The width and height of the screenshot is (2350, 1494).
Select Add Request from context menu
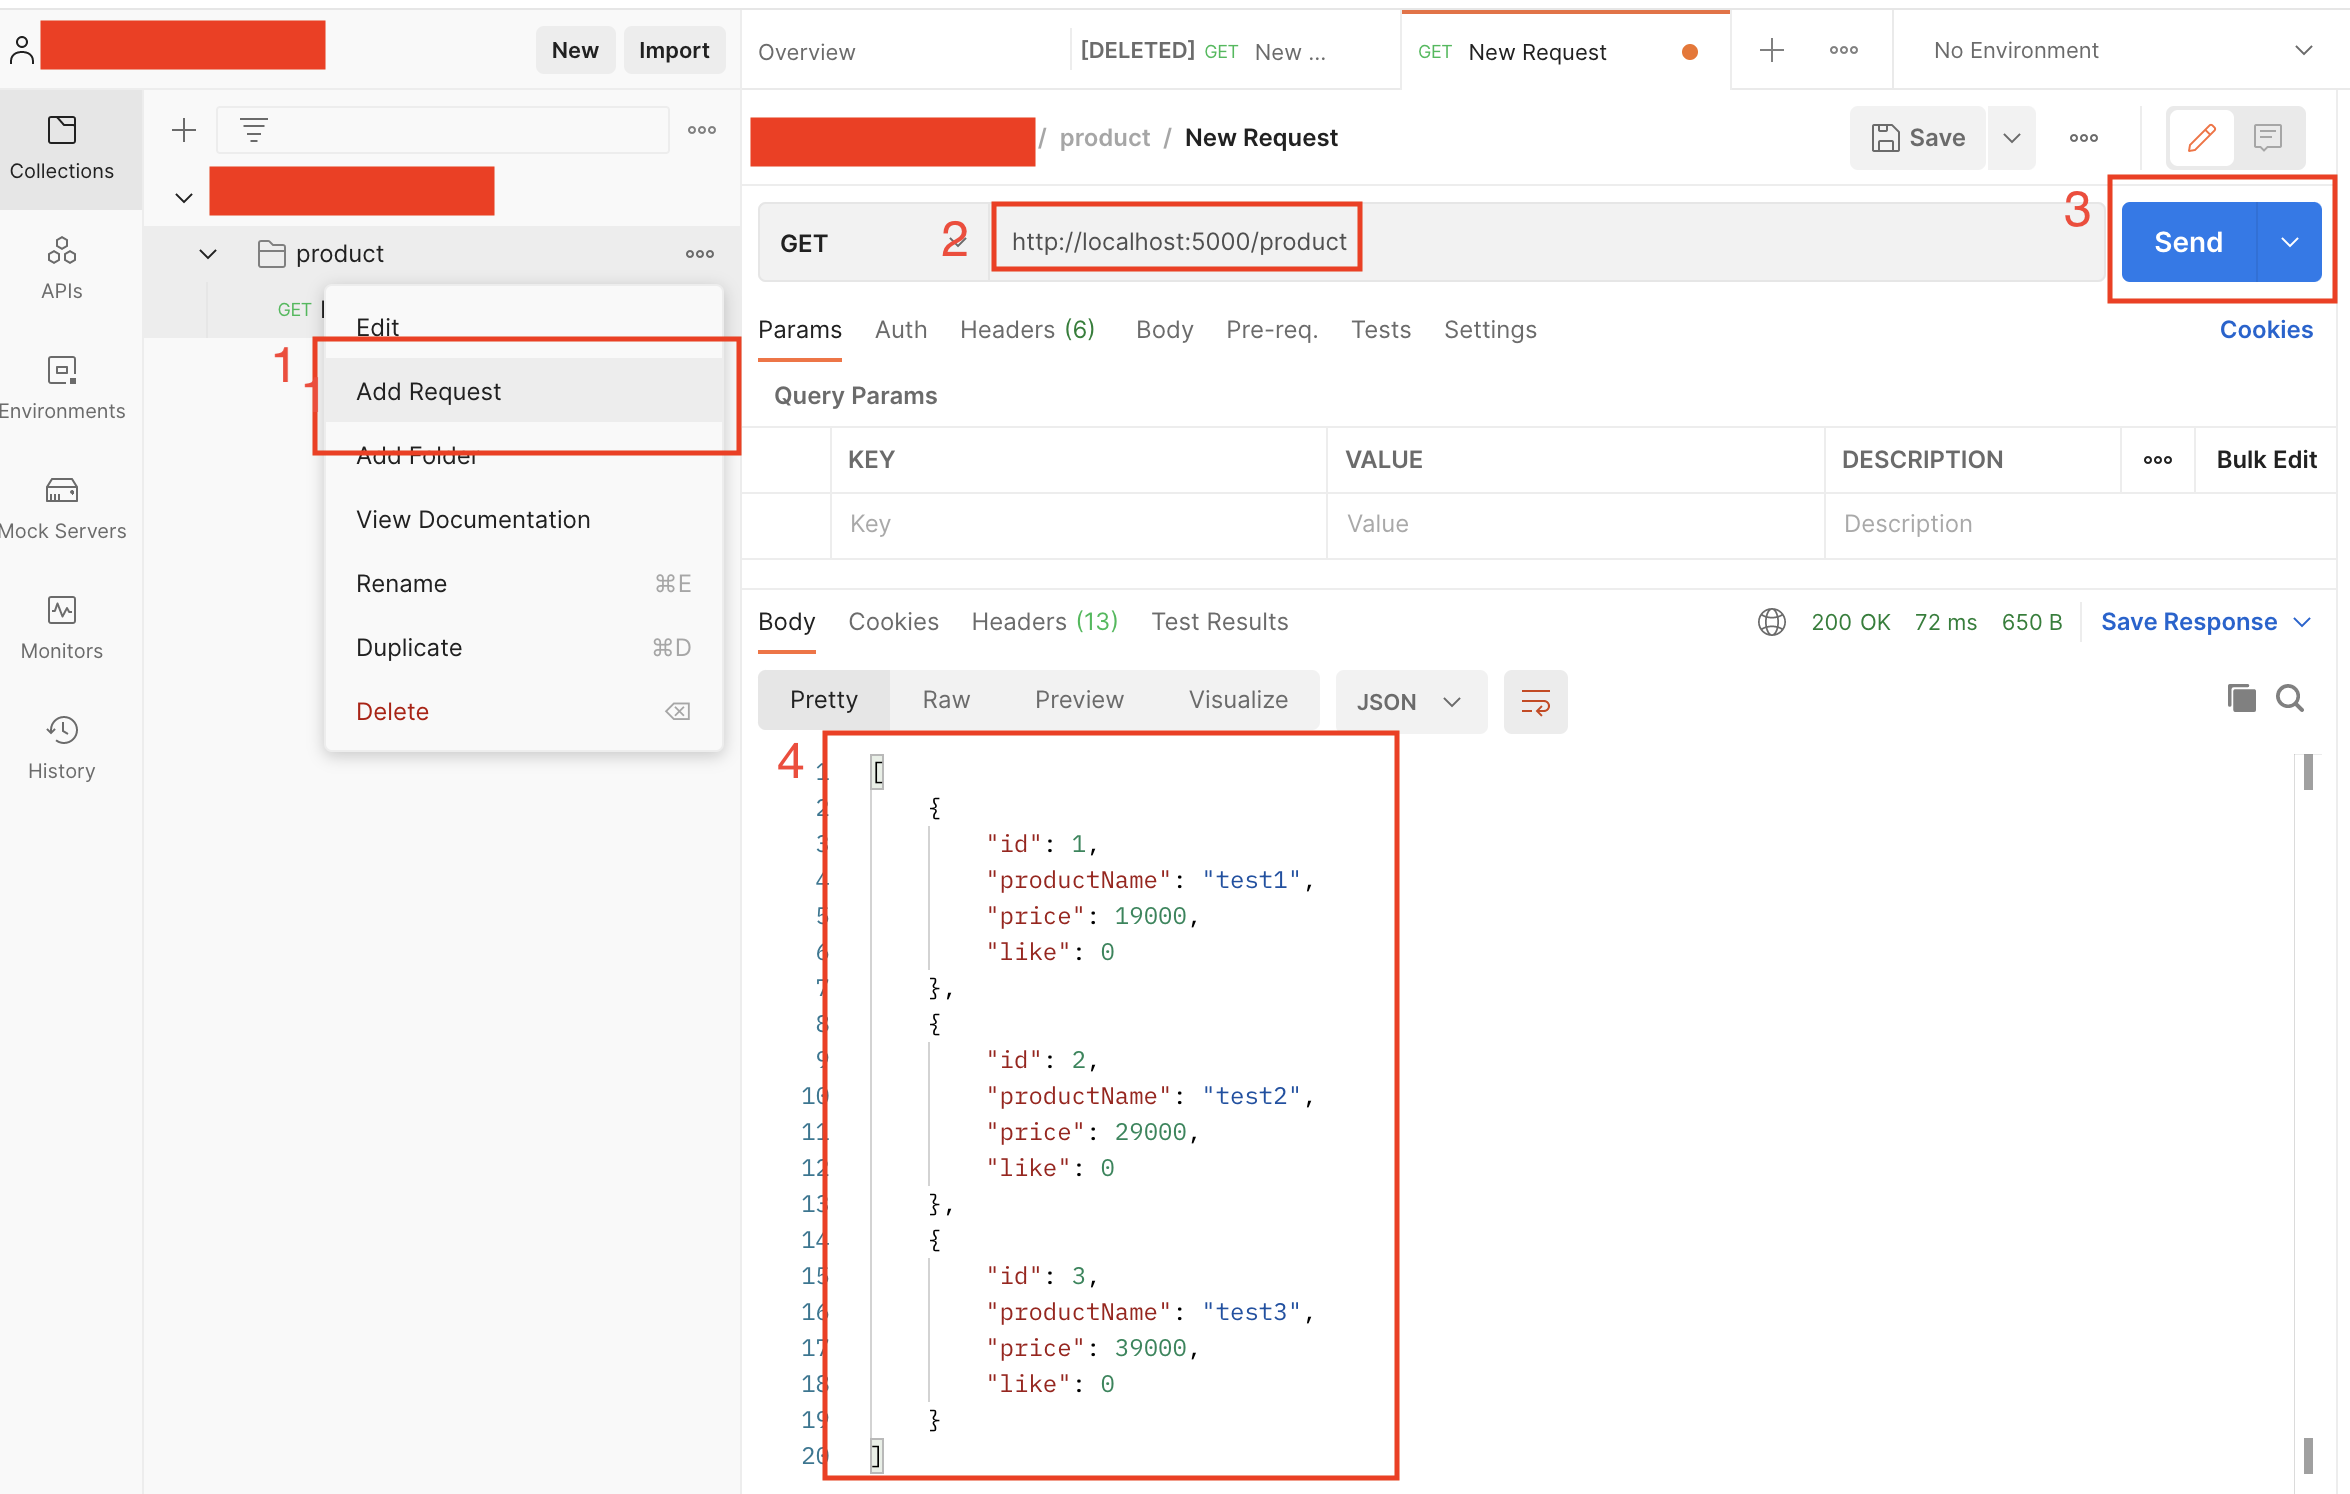pos(429,392)
